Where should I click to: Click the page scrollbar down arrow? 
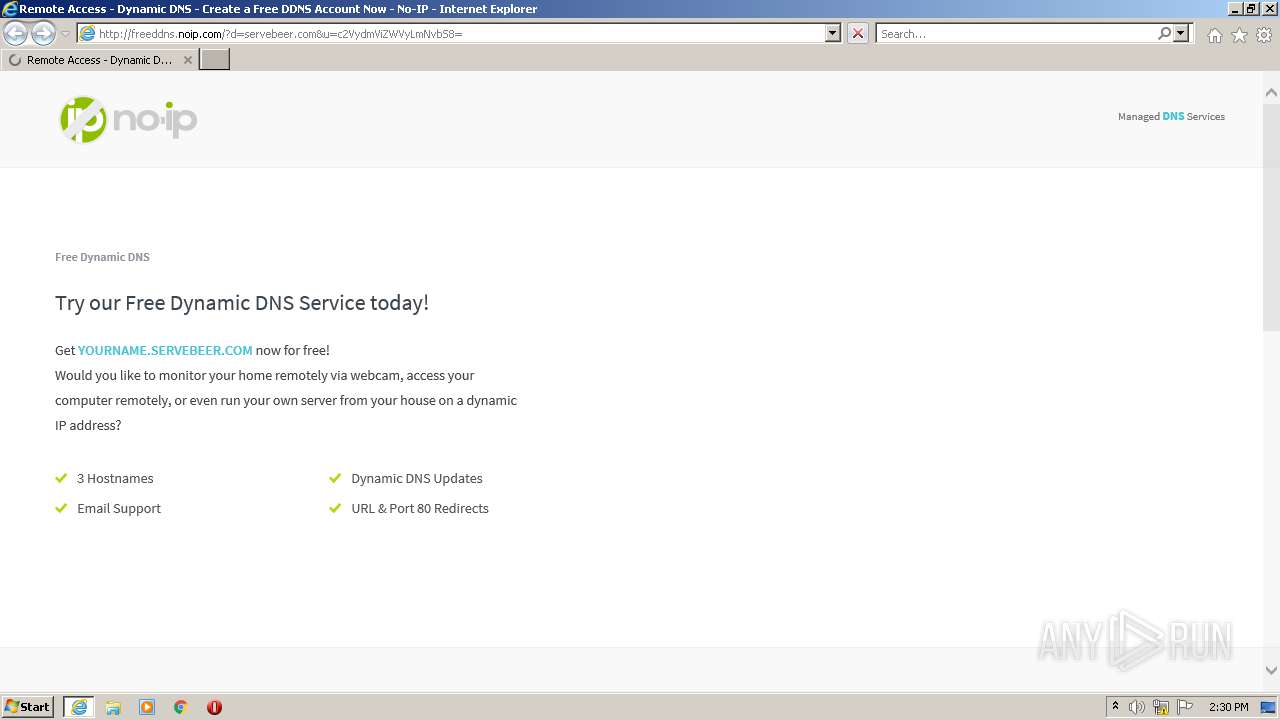[1271, 671]
